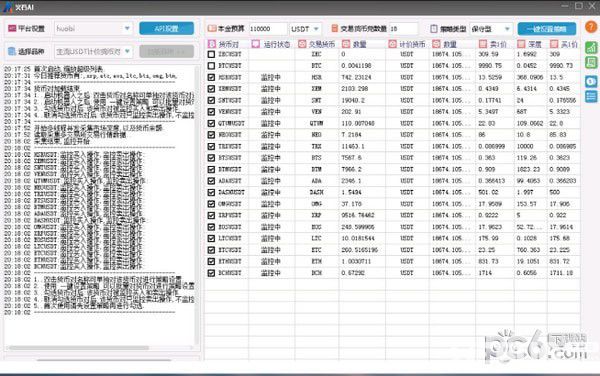Screen dimensions: 600x376
Task: Open the green chart icon in right sidebar
Action: click(x=591, y=47)
